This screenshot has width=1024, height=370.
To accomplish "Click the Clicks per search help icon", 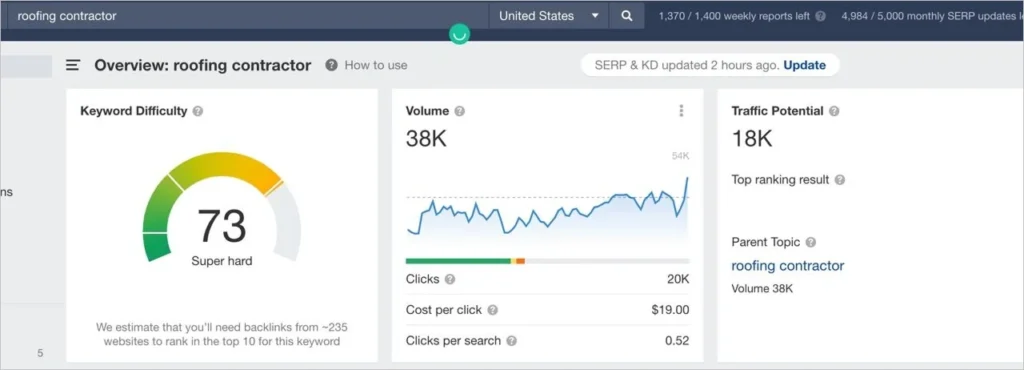I will pos(512,341).
